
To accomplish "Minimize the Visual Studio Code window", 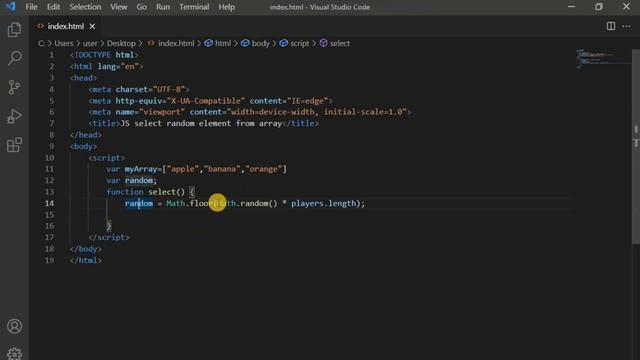I will click(571, 7).
